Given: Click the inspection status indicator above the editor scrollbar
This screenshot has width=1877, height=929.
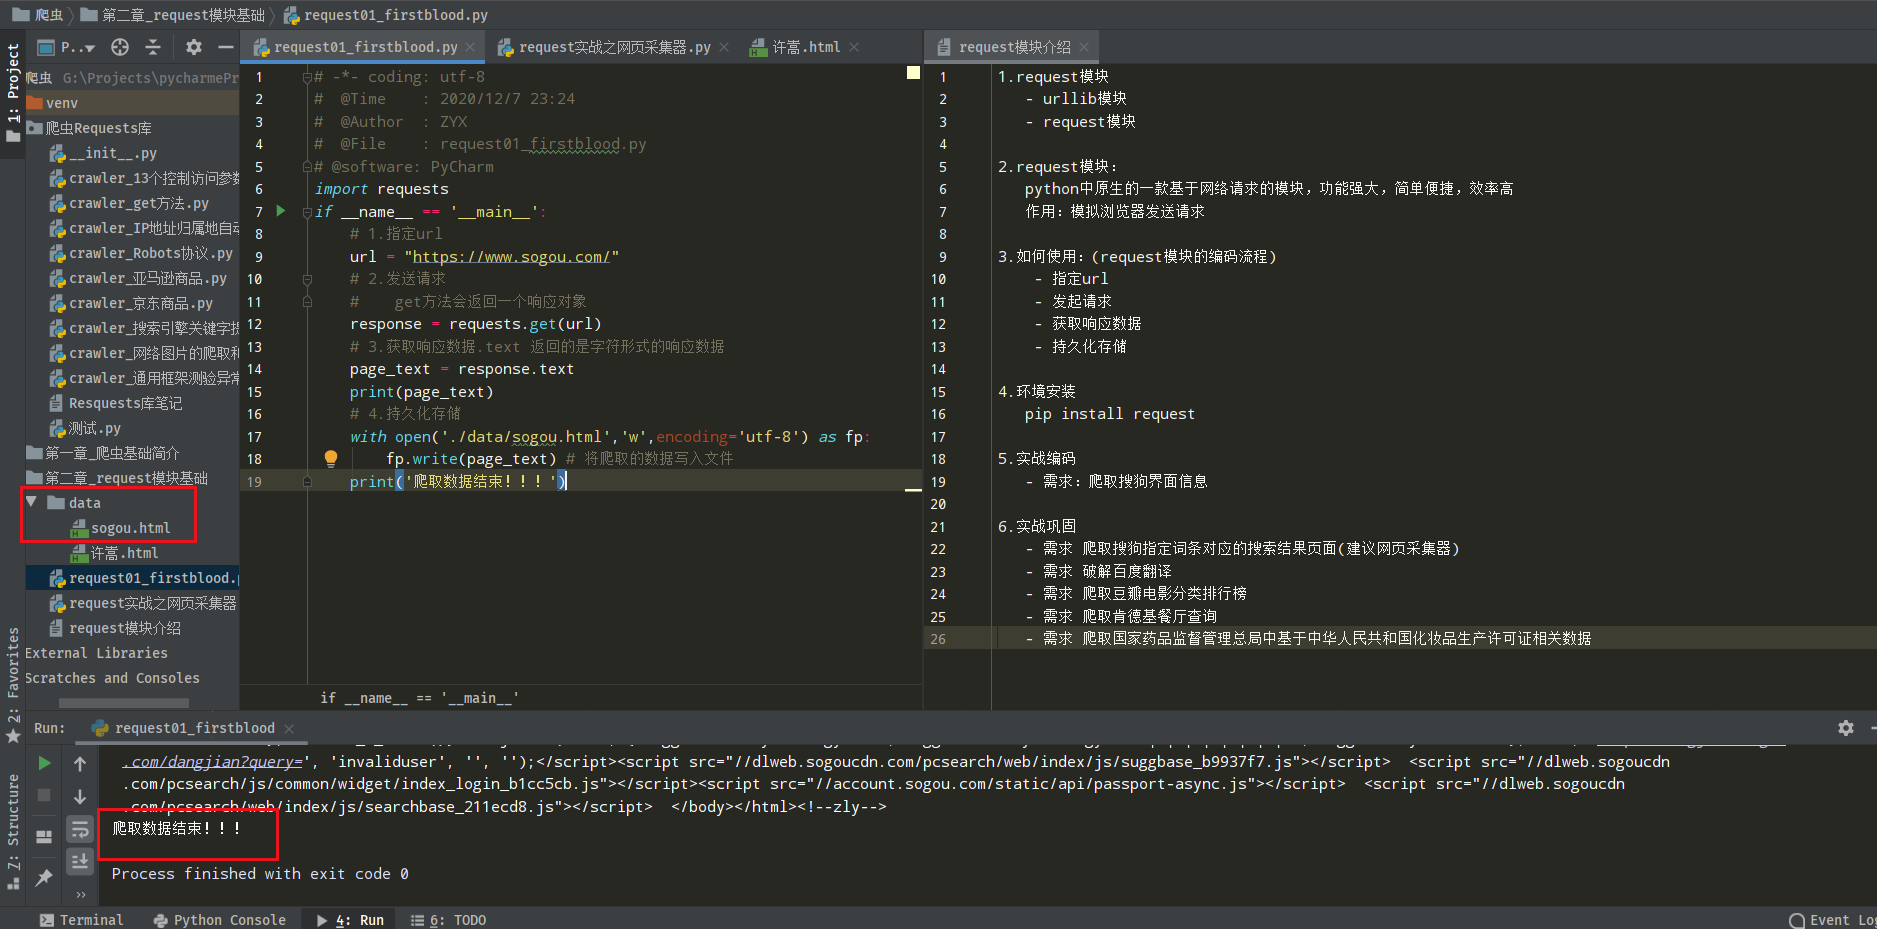Looking at the screenshot, I should 913,72.
